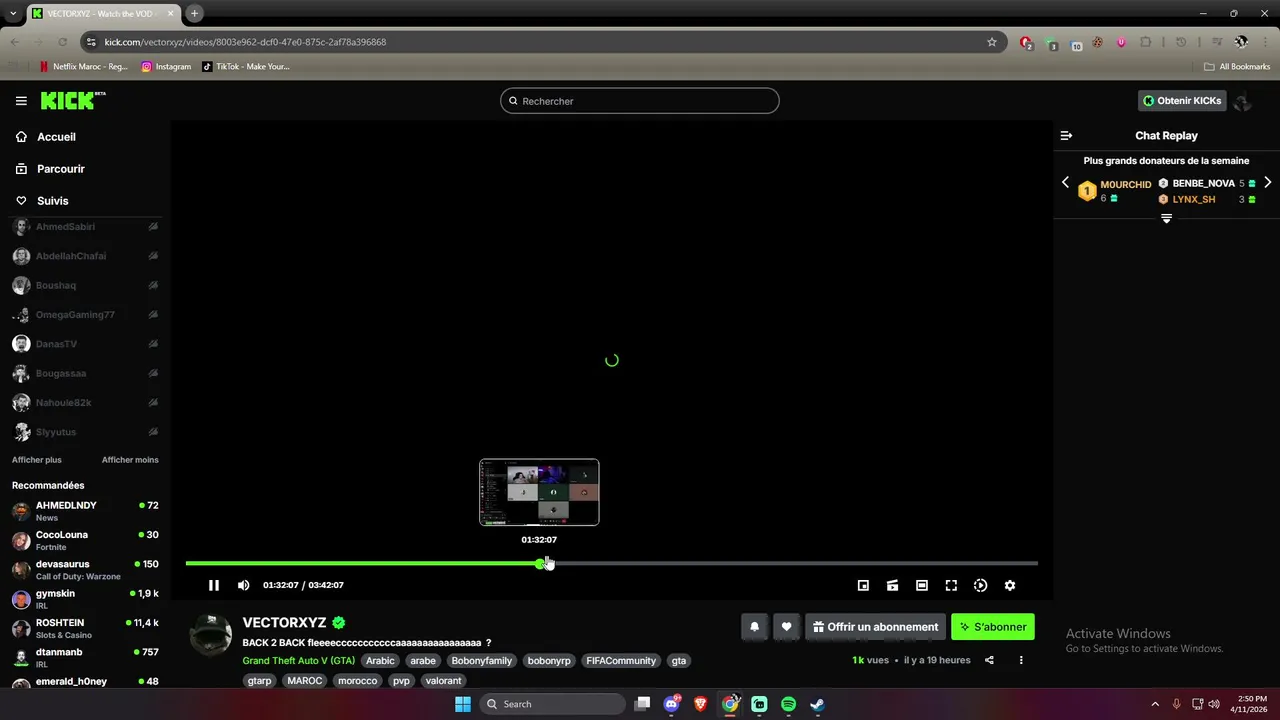Open VECTORXYZ channel avatar
The width and height of the screenshot is (1280, 720).
[211, 635]
